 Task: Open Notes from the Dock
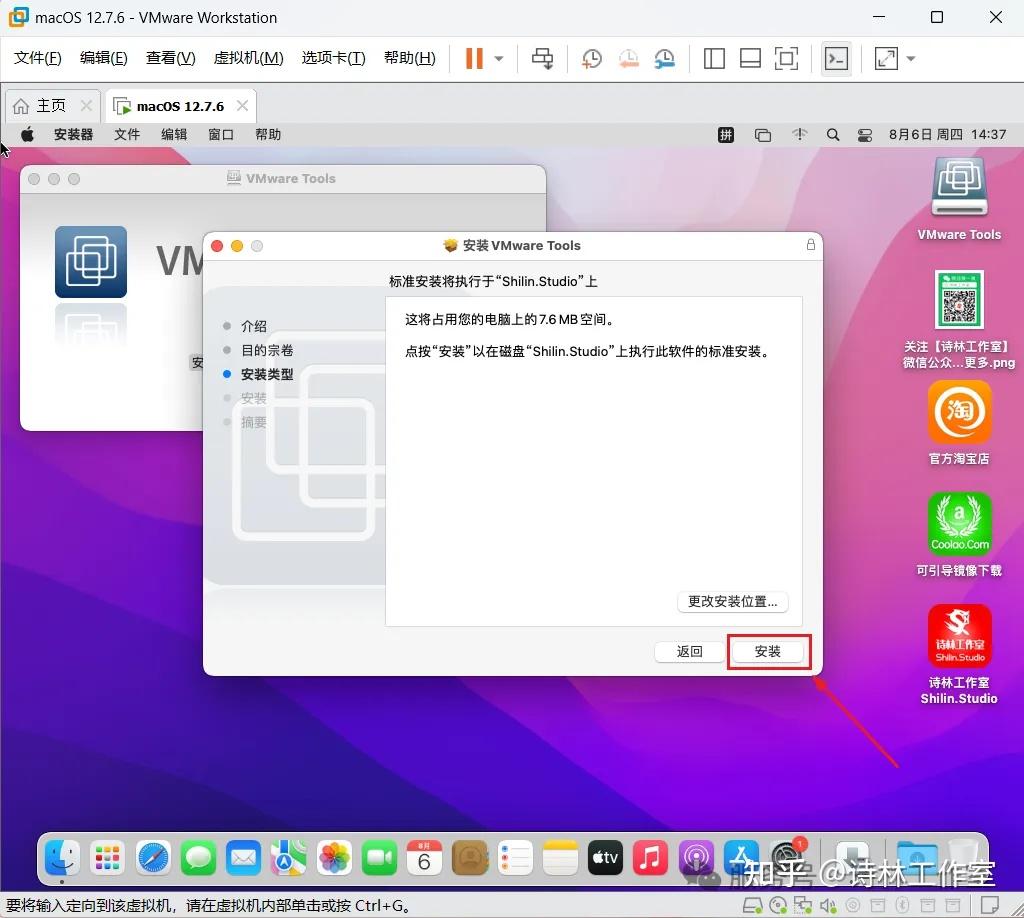pos(560,857)
